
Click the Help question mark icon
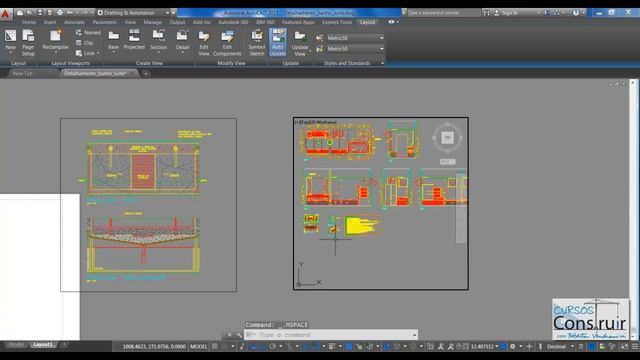coord(576,13)
